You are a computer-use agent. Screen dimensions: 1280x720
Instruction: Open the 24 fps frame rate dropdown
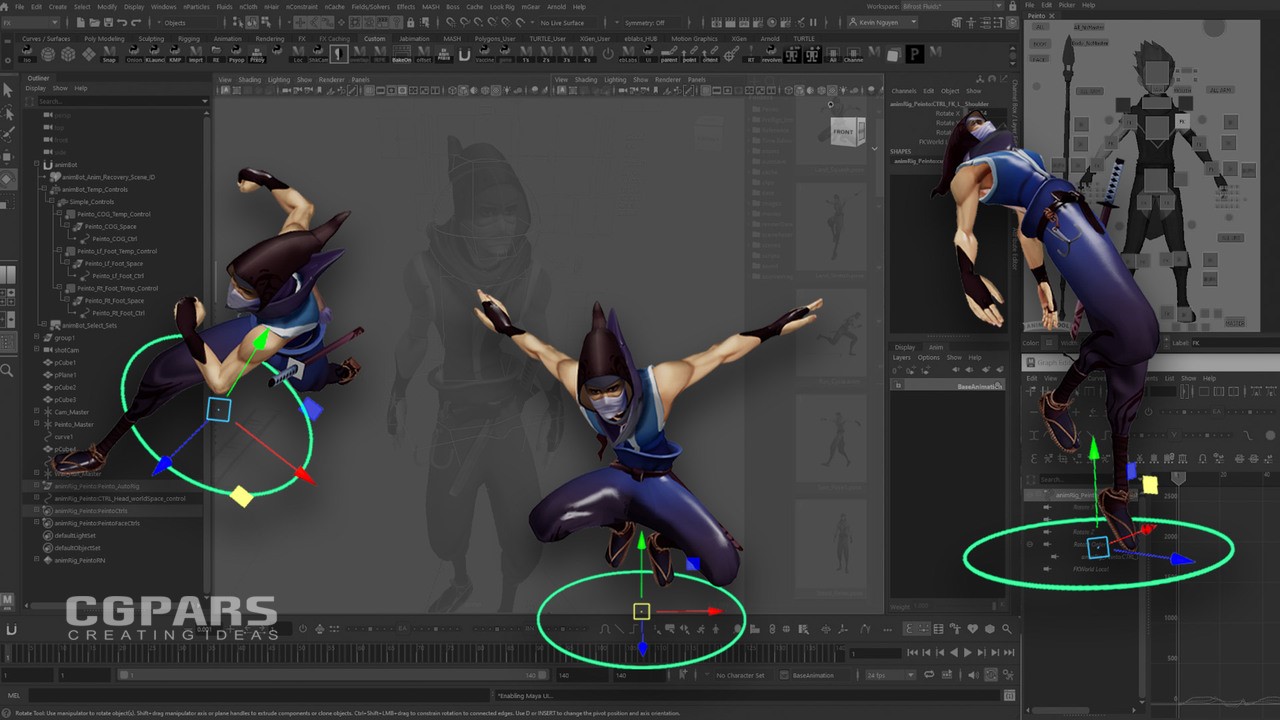888,675
